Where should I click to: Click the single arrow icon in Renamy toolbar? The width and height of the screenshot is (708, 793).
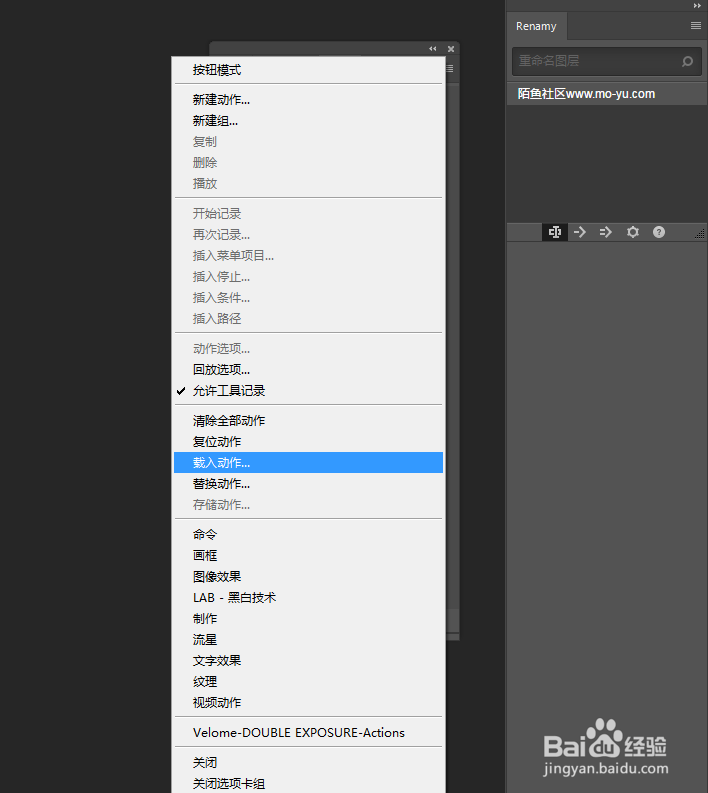(x=580, y=232)
